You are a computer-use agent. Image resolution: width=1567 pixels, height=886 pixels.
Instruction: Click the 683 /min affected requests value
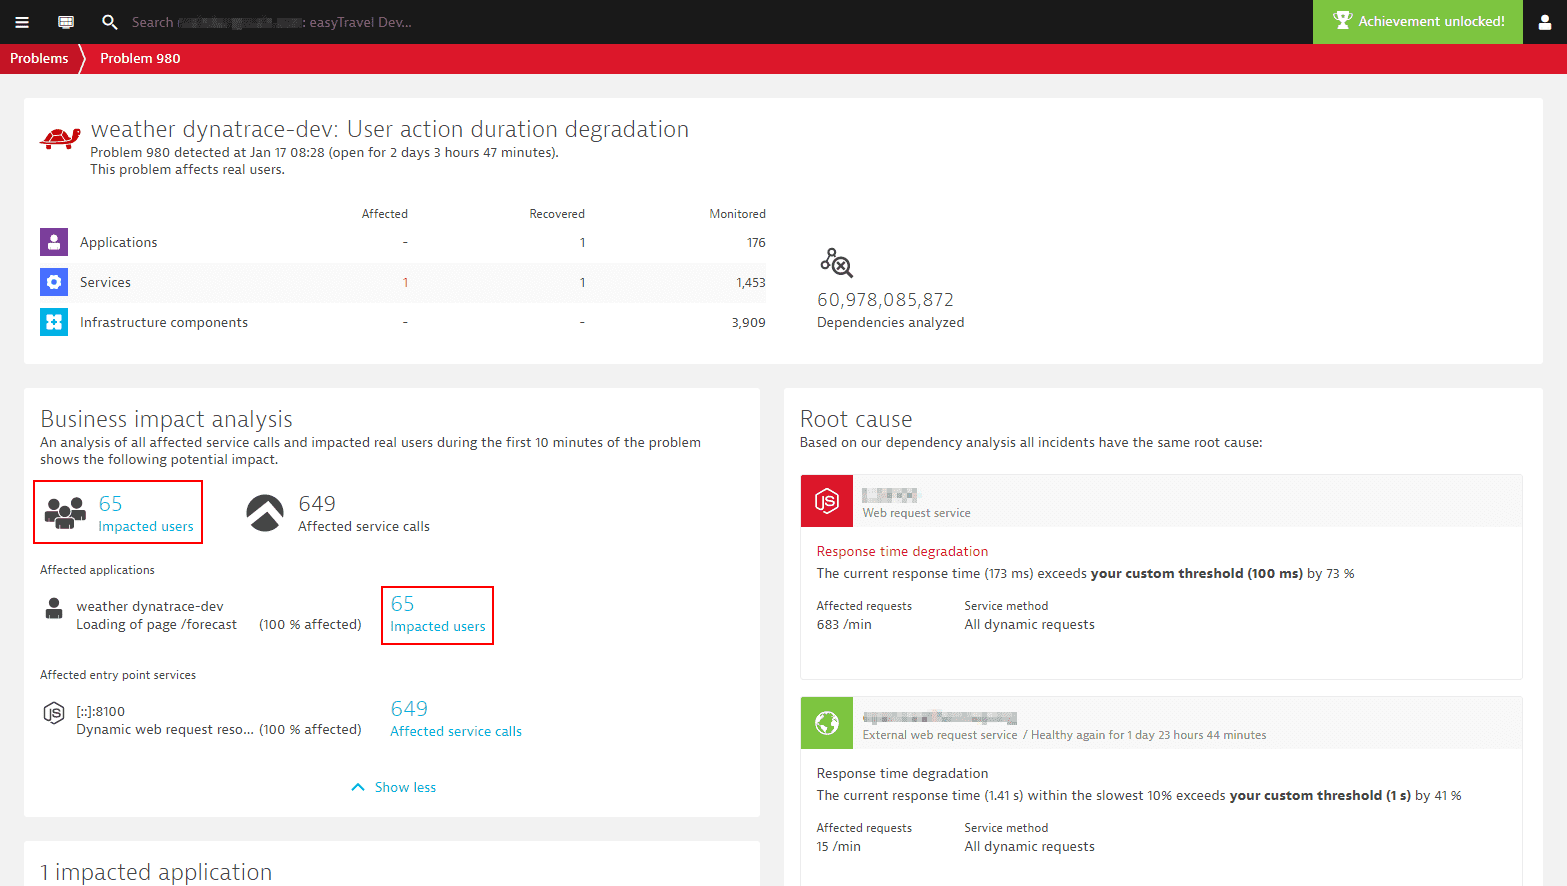(x=844, y=624)
